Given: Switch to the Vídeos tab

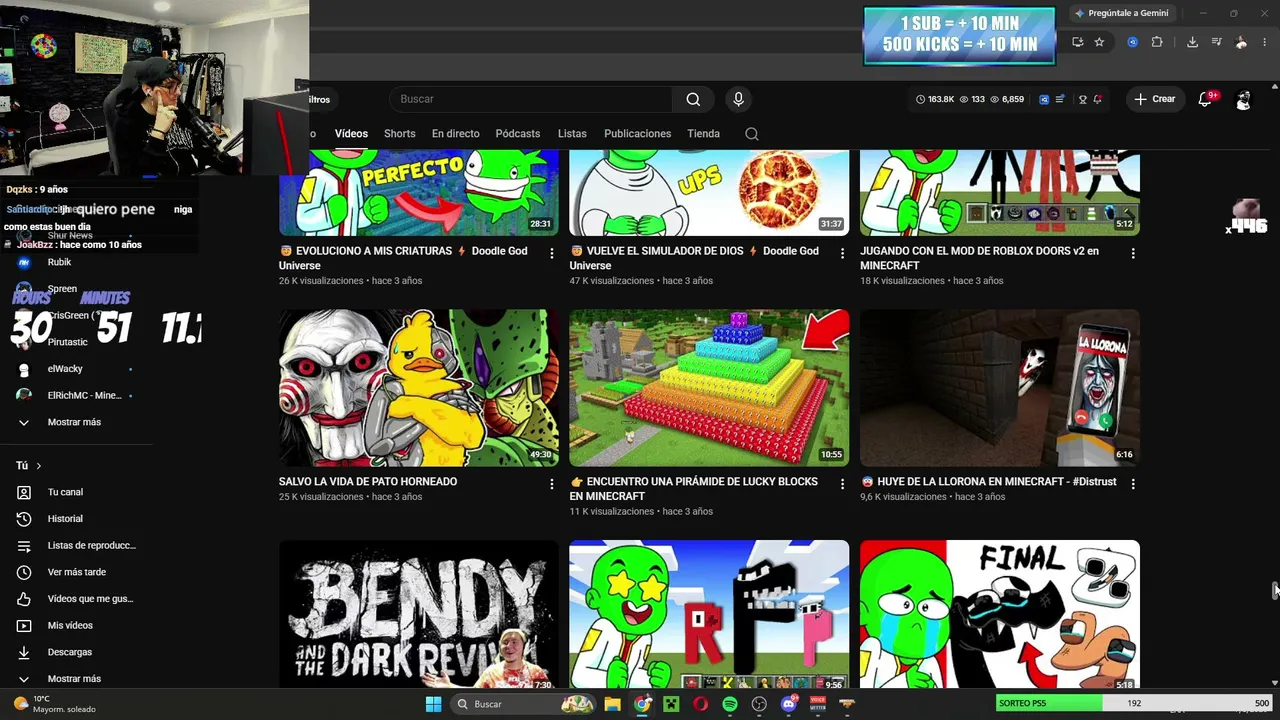Looking at the screenshot, I should 351,134.
